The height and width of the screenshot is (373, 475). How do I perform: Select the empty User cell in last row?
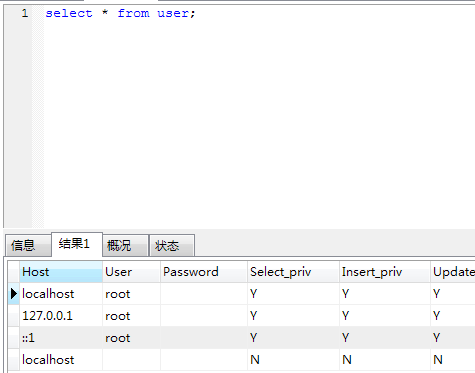131,360
